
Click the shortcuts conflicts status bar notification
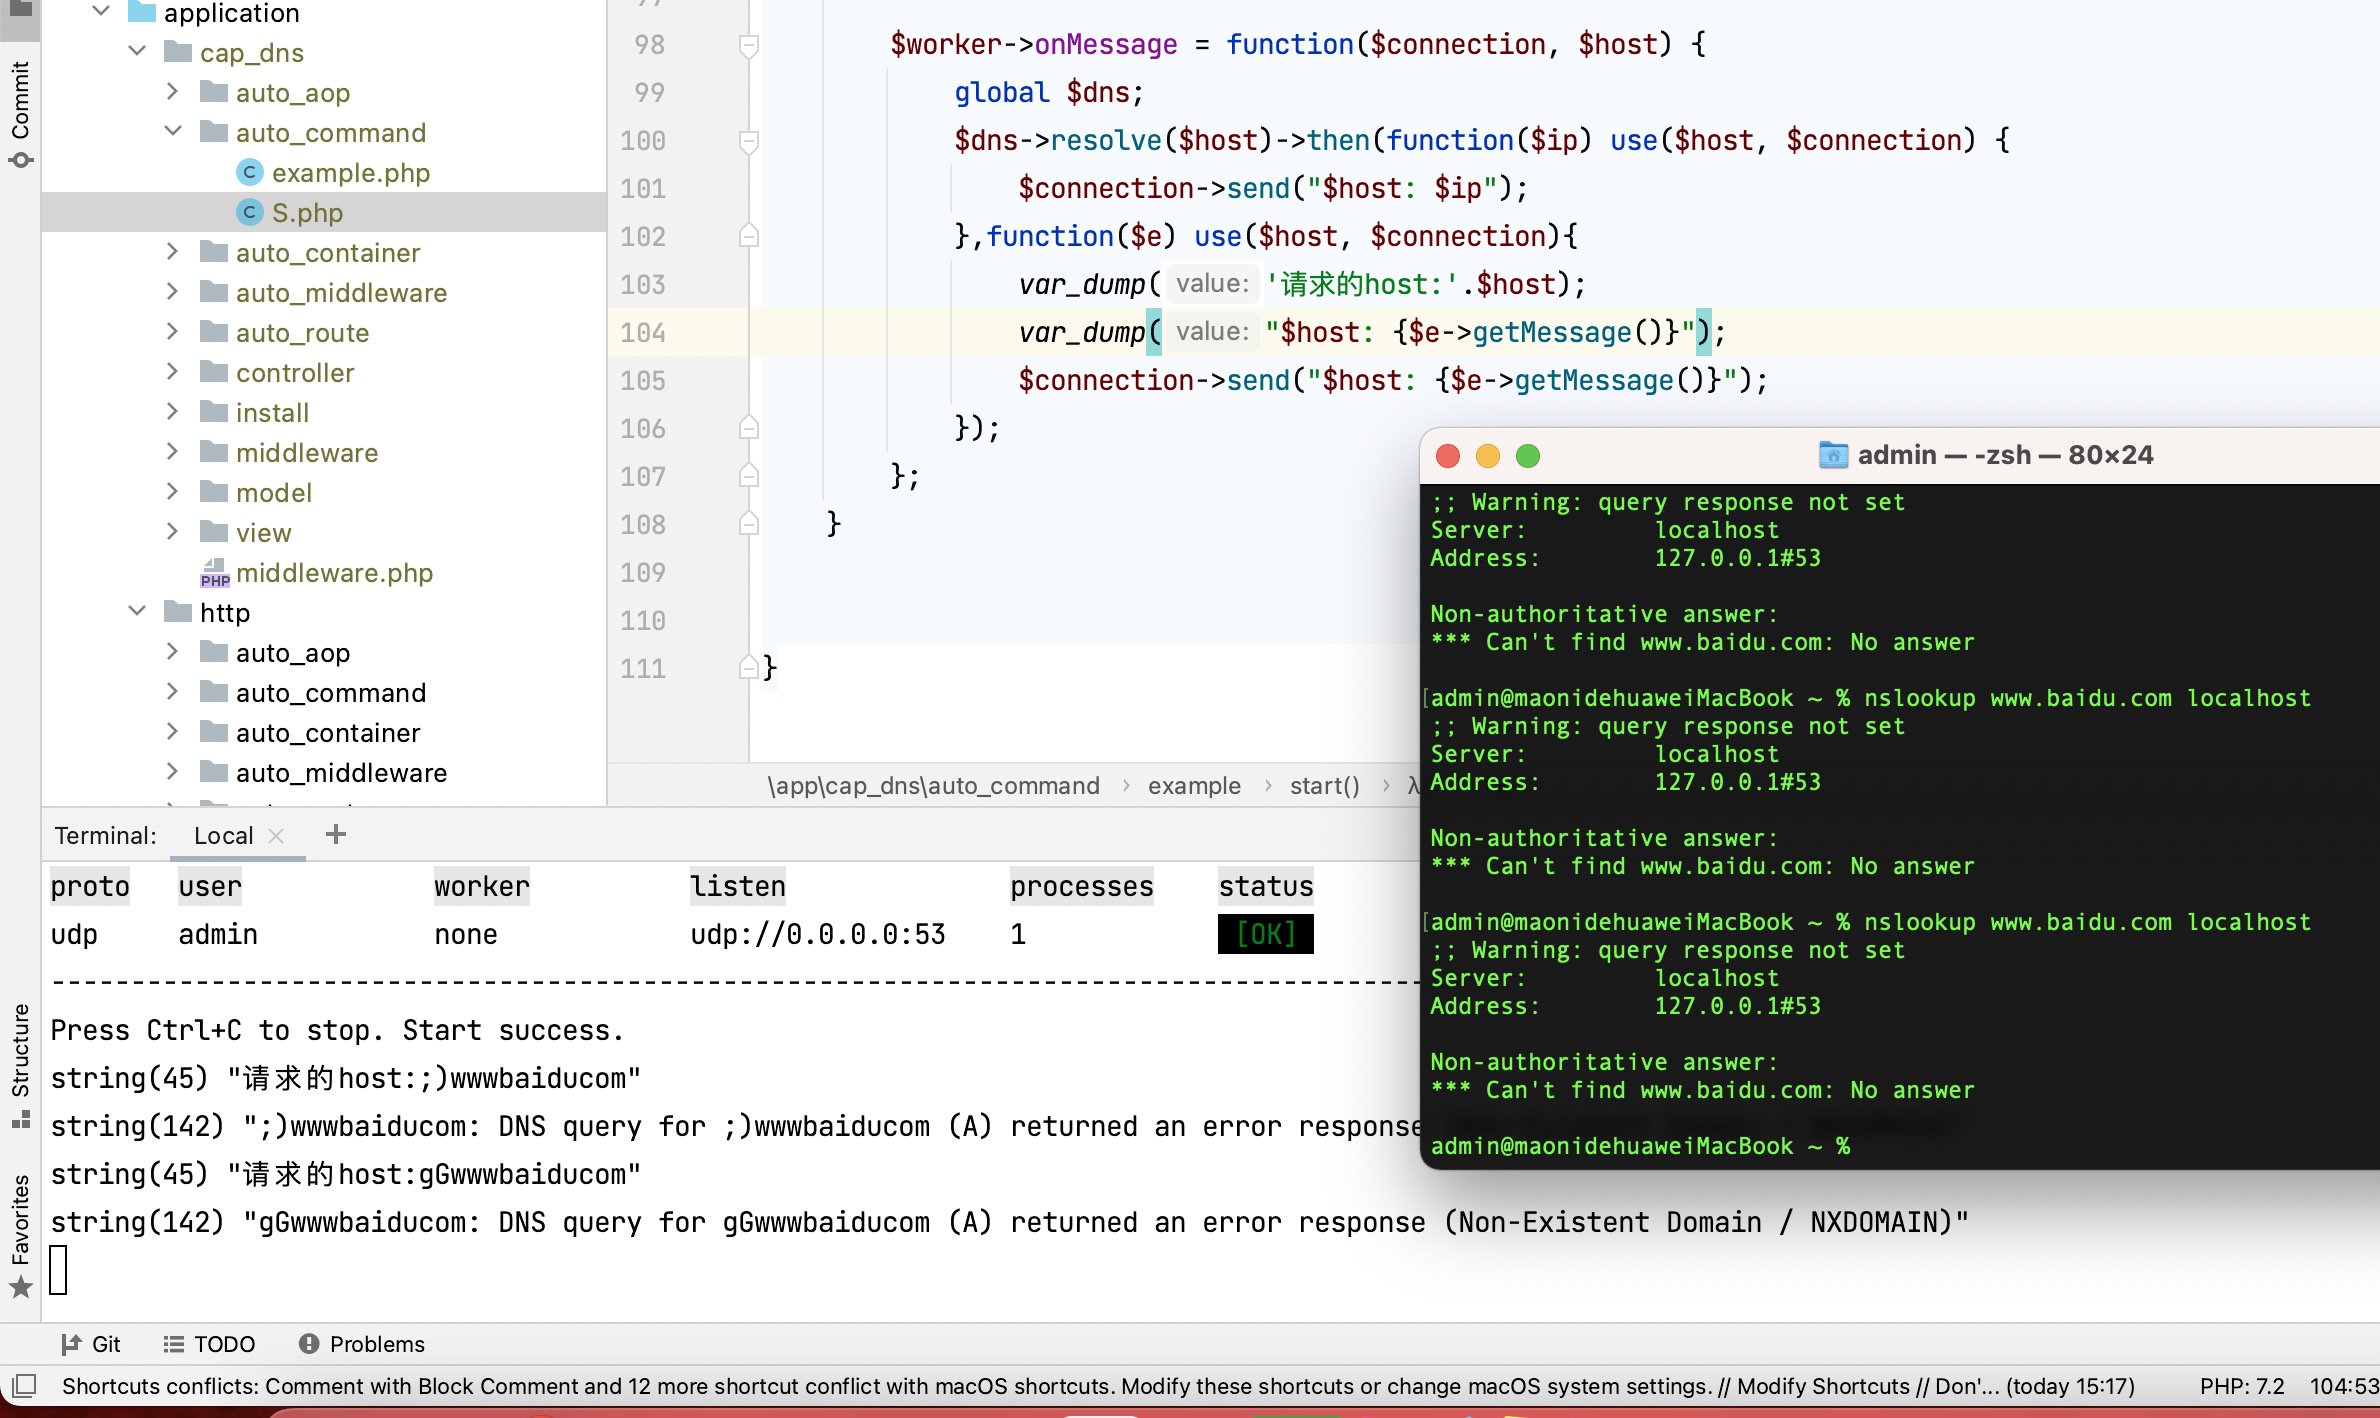pos(1098,1386)
